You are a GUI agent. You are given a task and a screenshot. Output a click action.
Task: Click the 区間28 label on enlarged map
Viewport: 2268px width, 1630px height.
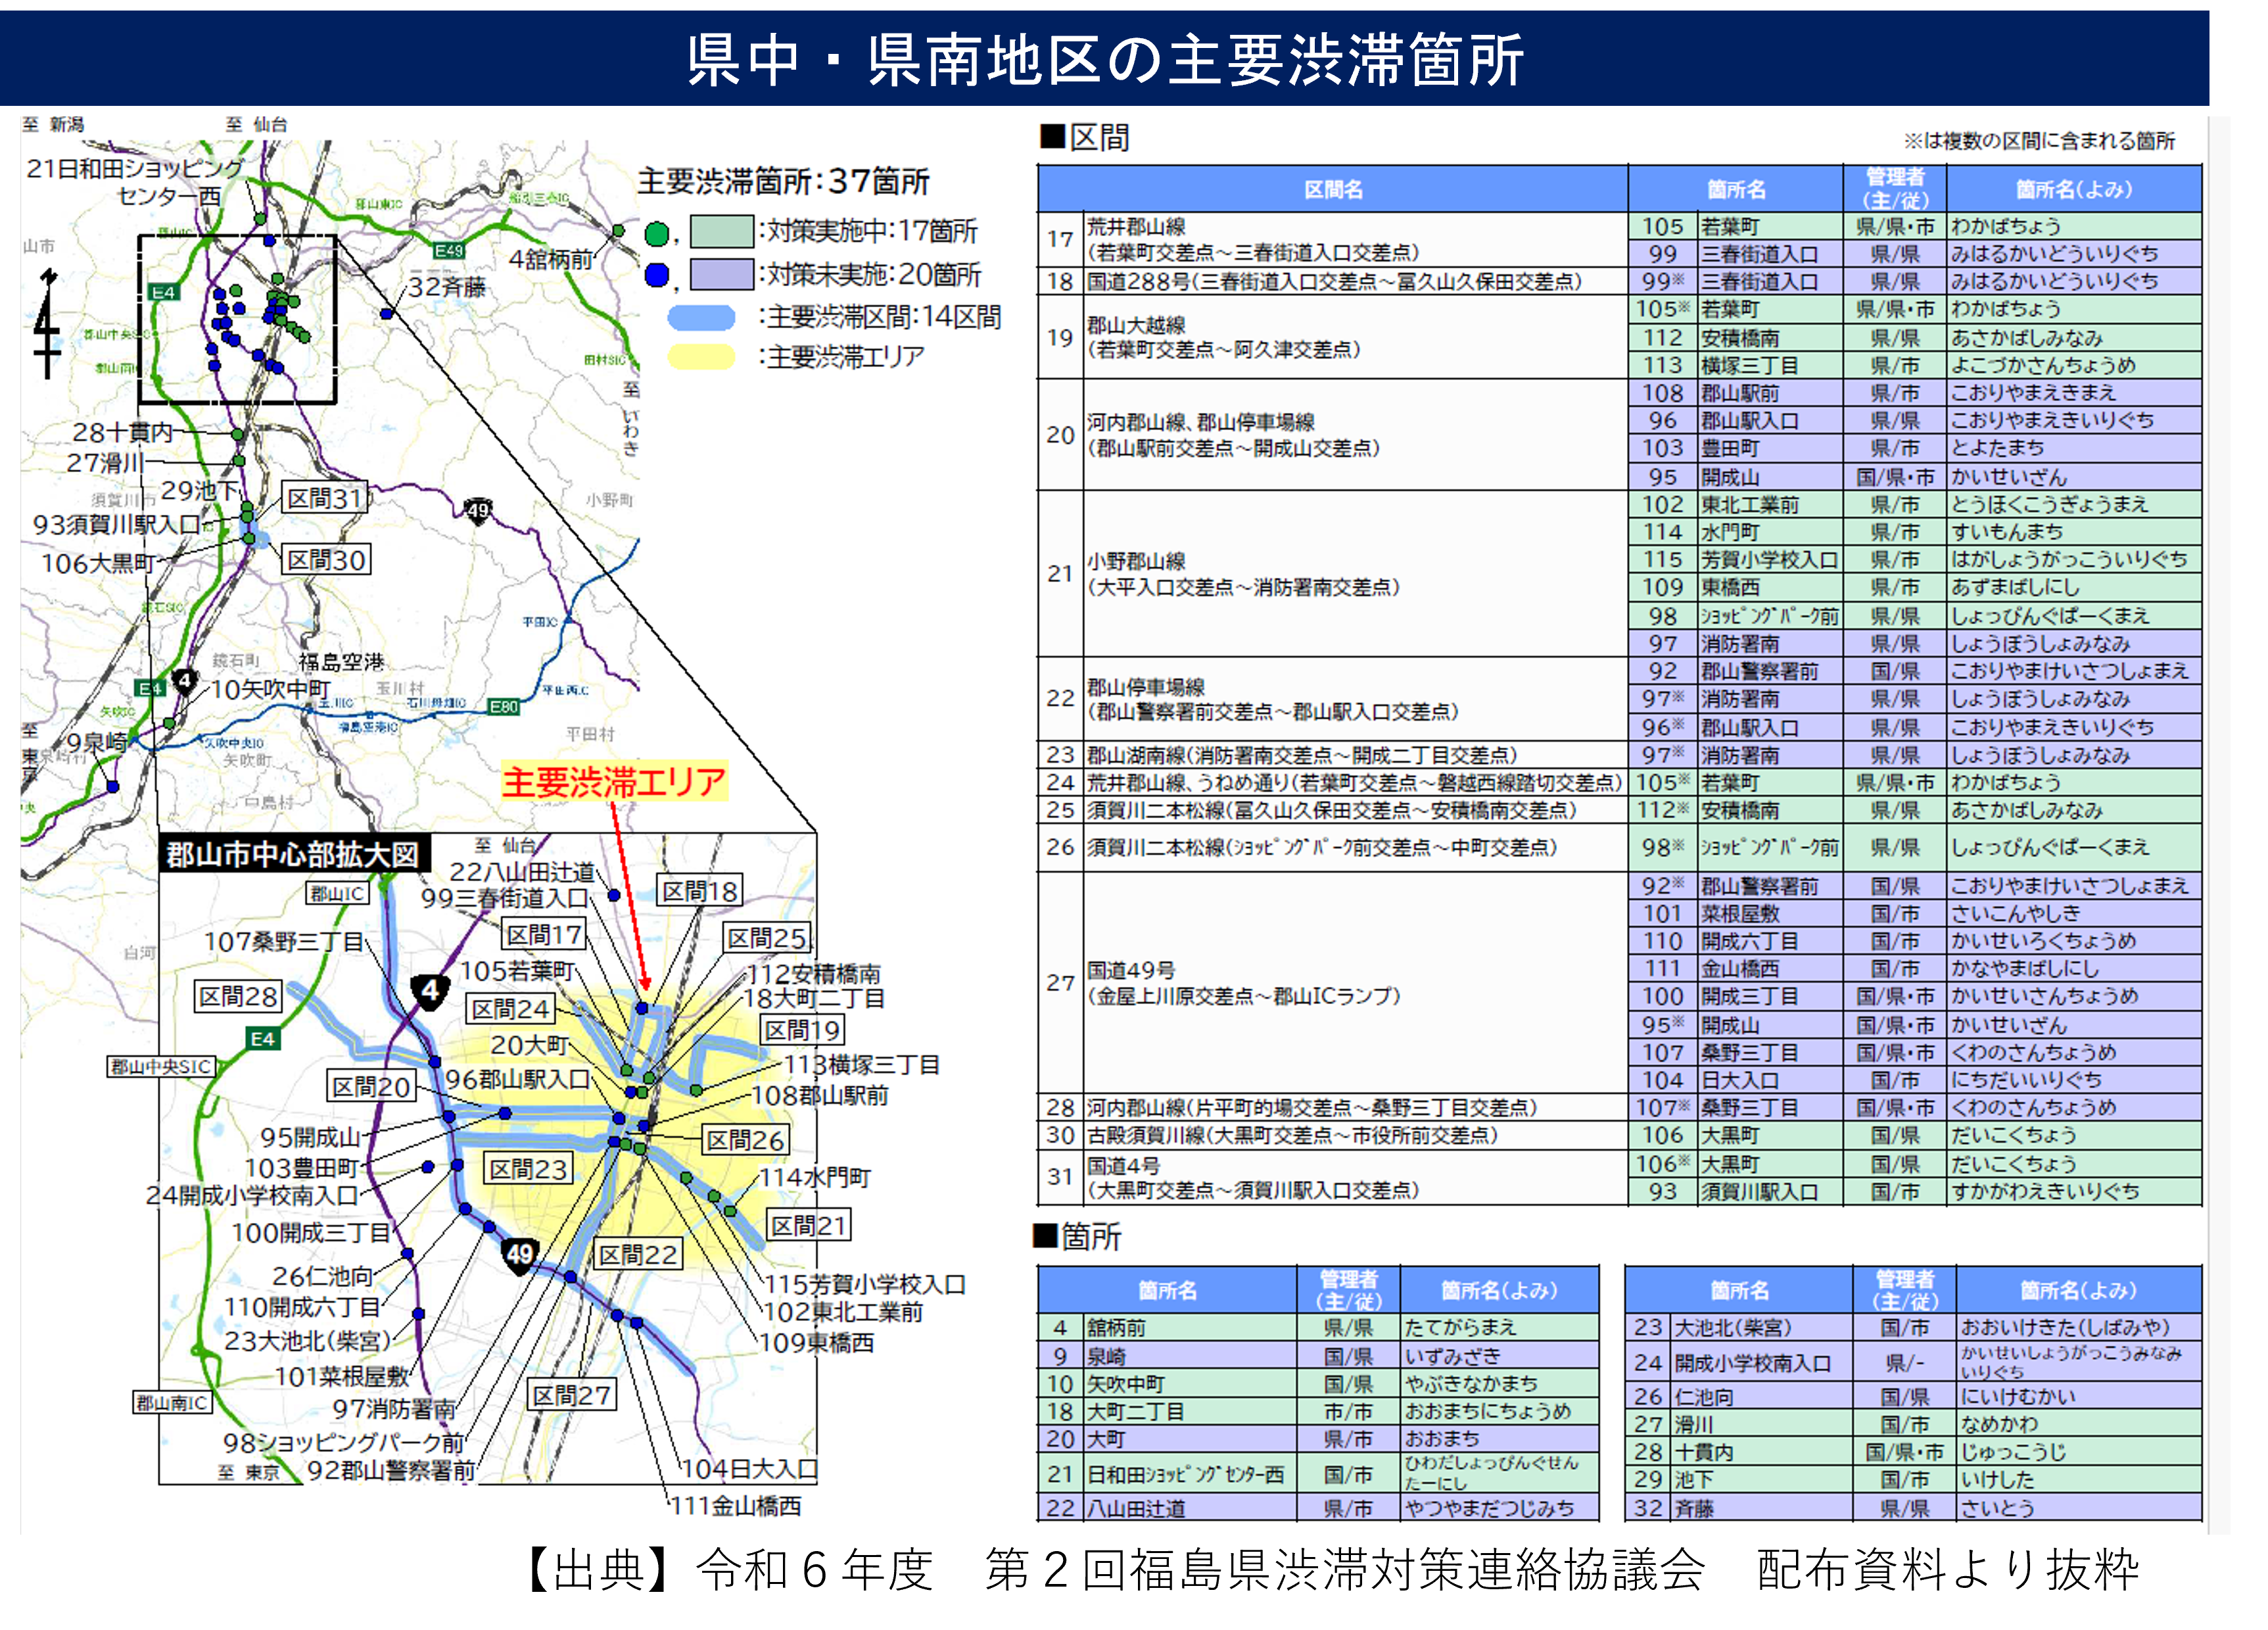[x=238, y=996]
